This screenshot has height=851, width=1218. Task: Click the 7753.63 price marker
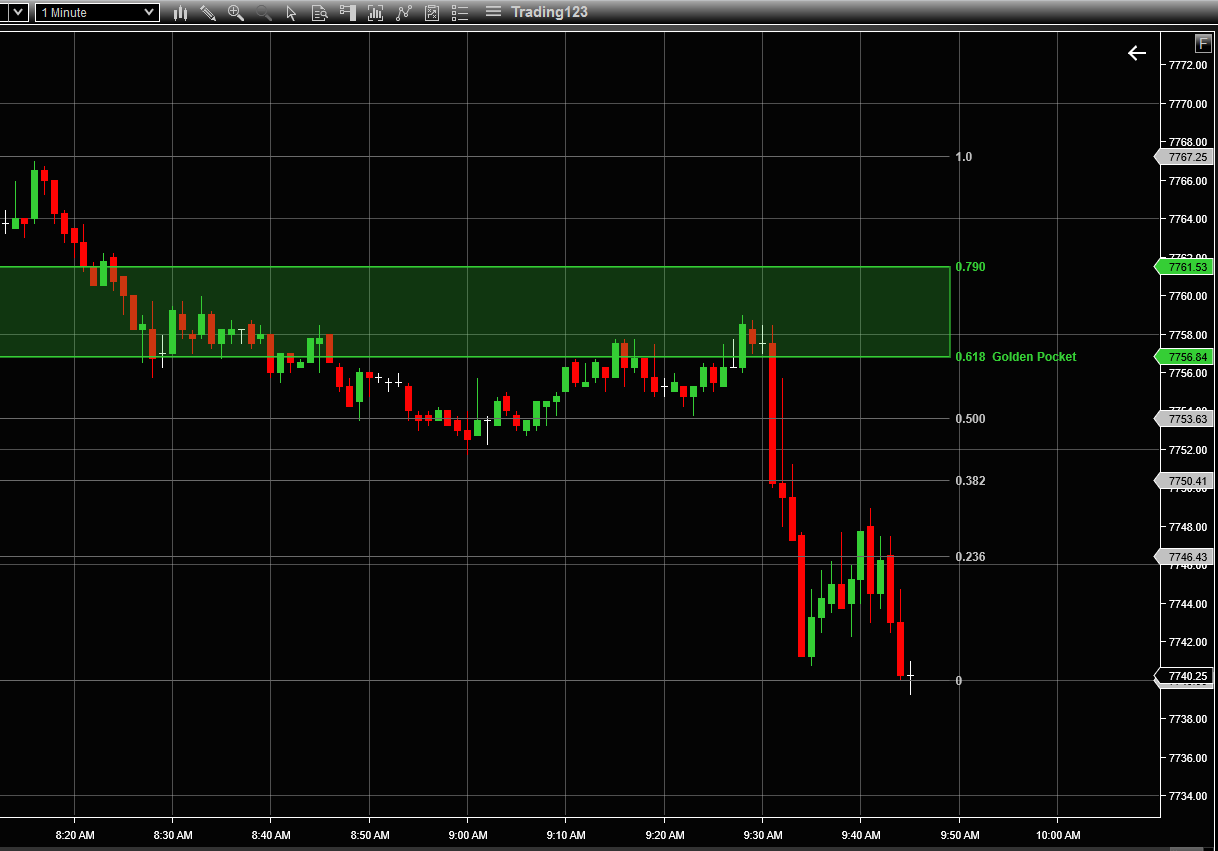1184,419
